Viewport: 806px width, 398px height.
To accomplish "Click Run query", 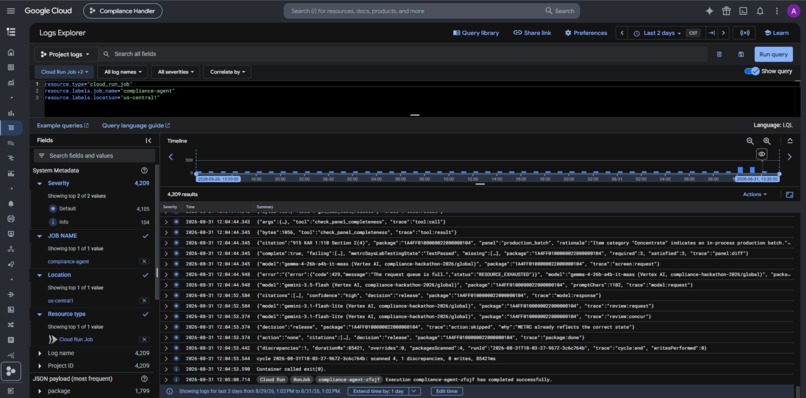I will (x=773, y=55).
